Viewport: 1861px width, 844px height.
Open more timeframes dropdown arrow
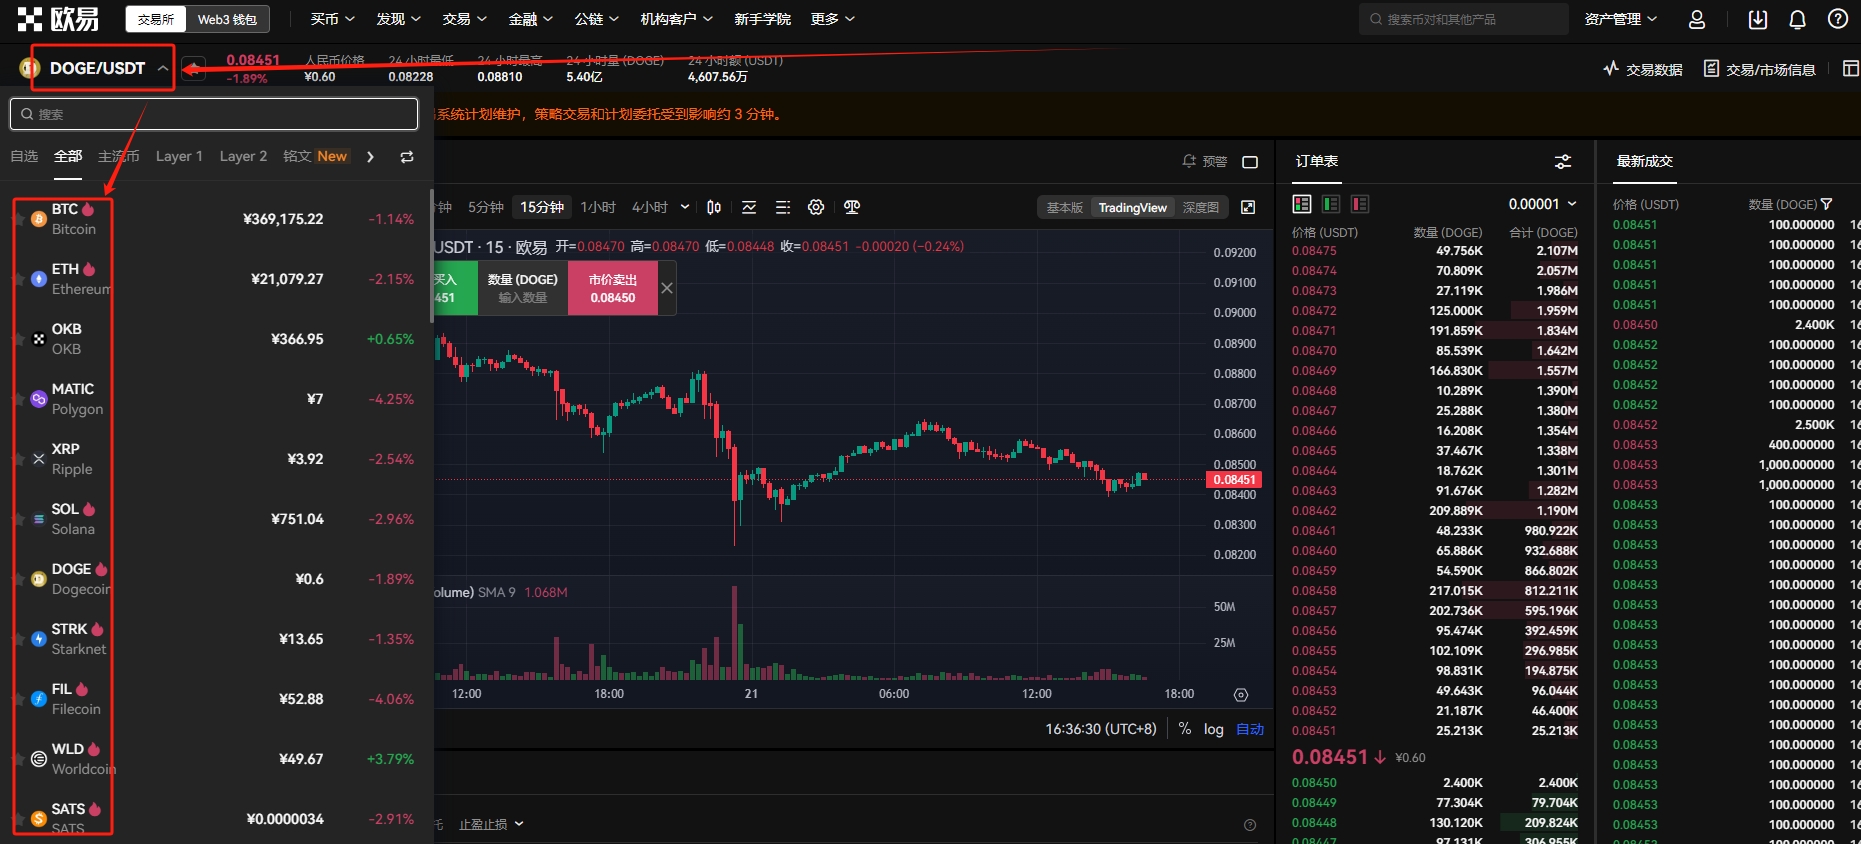pyautogui.click(x=685, y=207)
